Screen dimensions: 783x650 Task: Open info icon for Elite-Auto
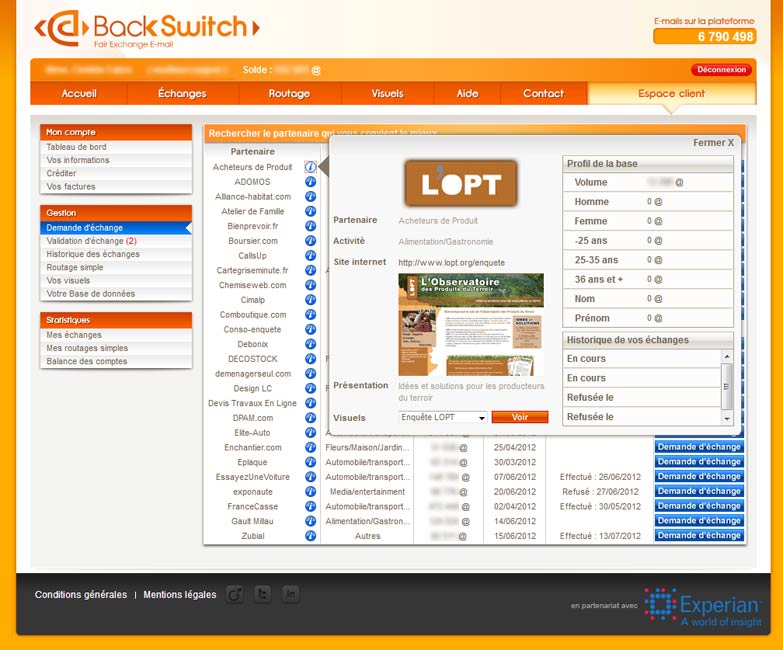click(x=310, y=432)
